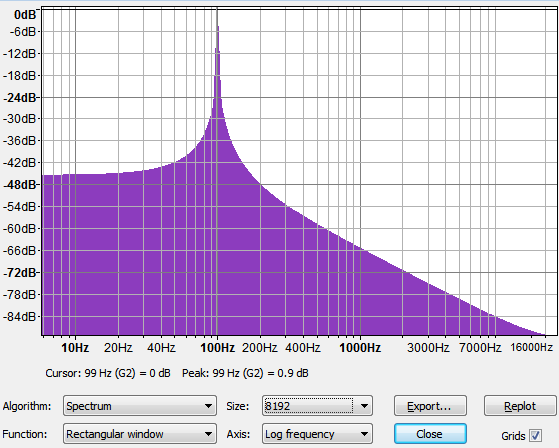The height and width of the screenshot is (448, 559).
Task: Open the Axis dropdown showing Log frequency
Action: tap(317, 434)
